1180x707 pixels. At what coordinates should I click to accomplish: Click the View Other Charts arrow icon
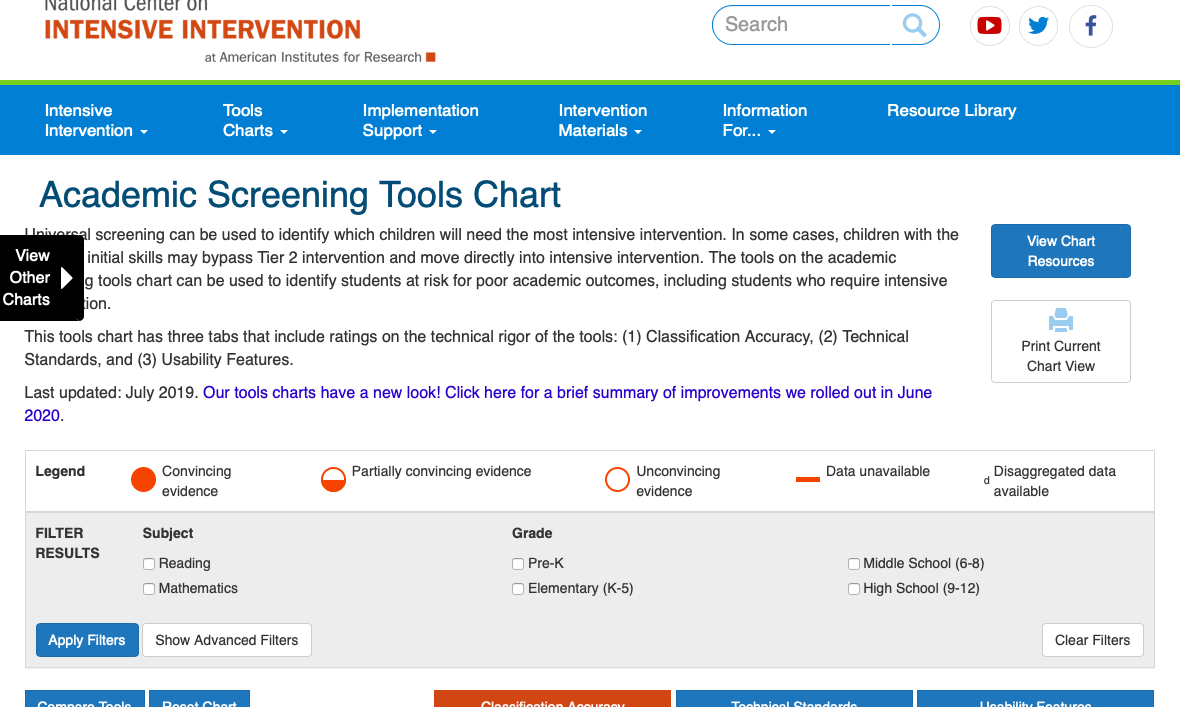[66, 278]
